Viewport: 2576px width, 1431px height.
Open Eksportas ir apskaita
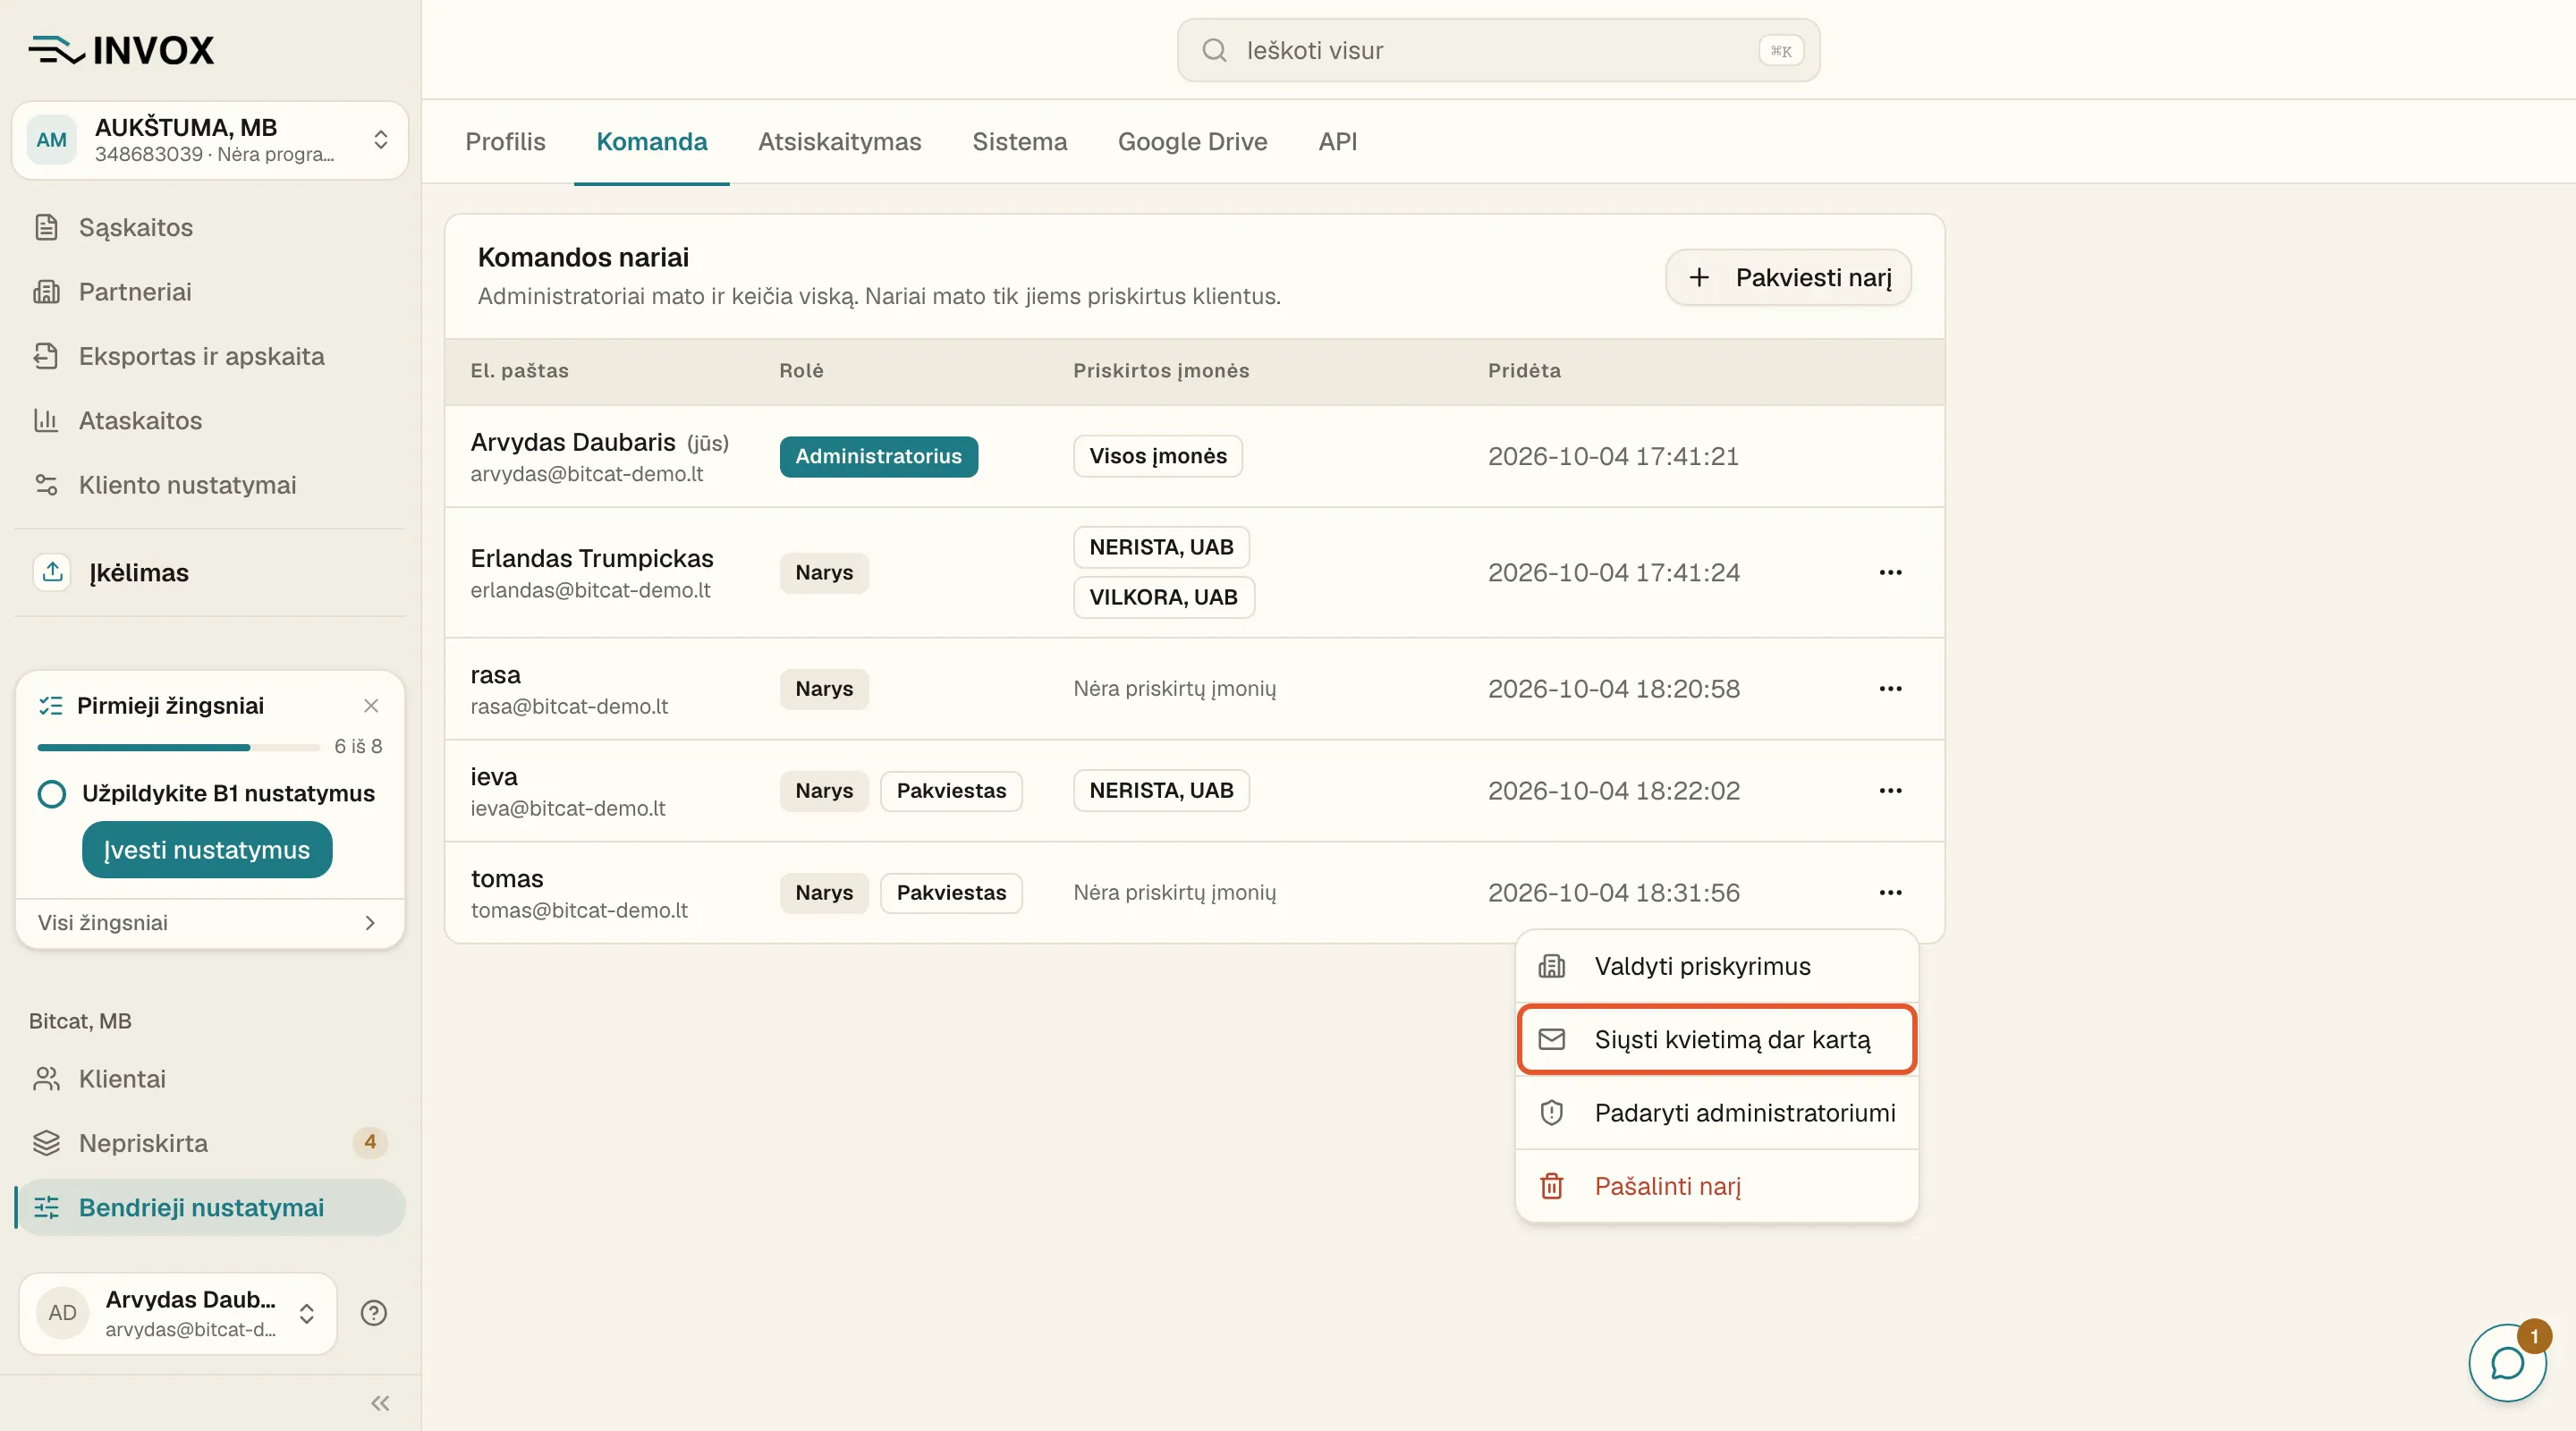click(x=210, y=356)
